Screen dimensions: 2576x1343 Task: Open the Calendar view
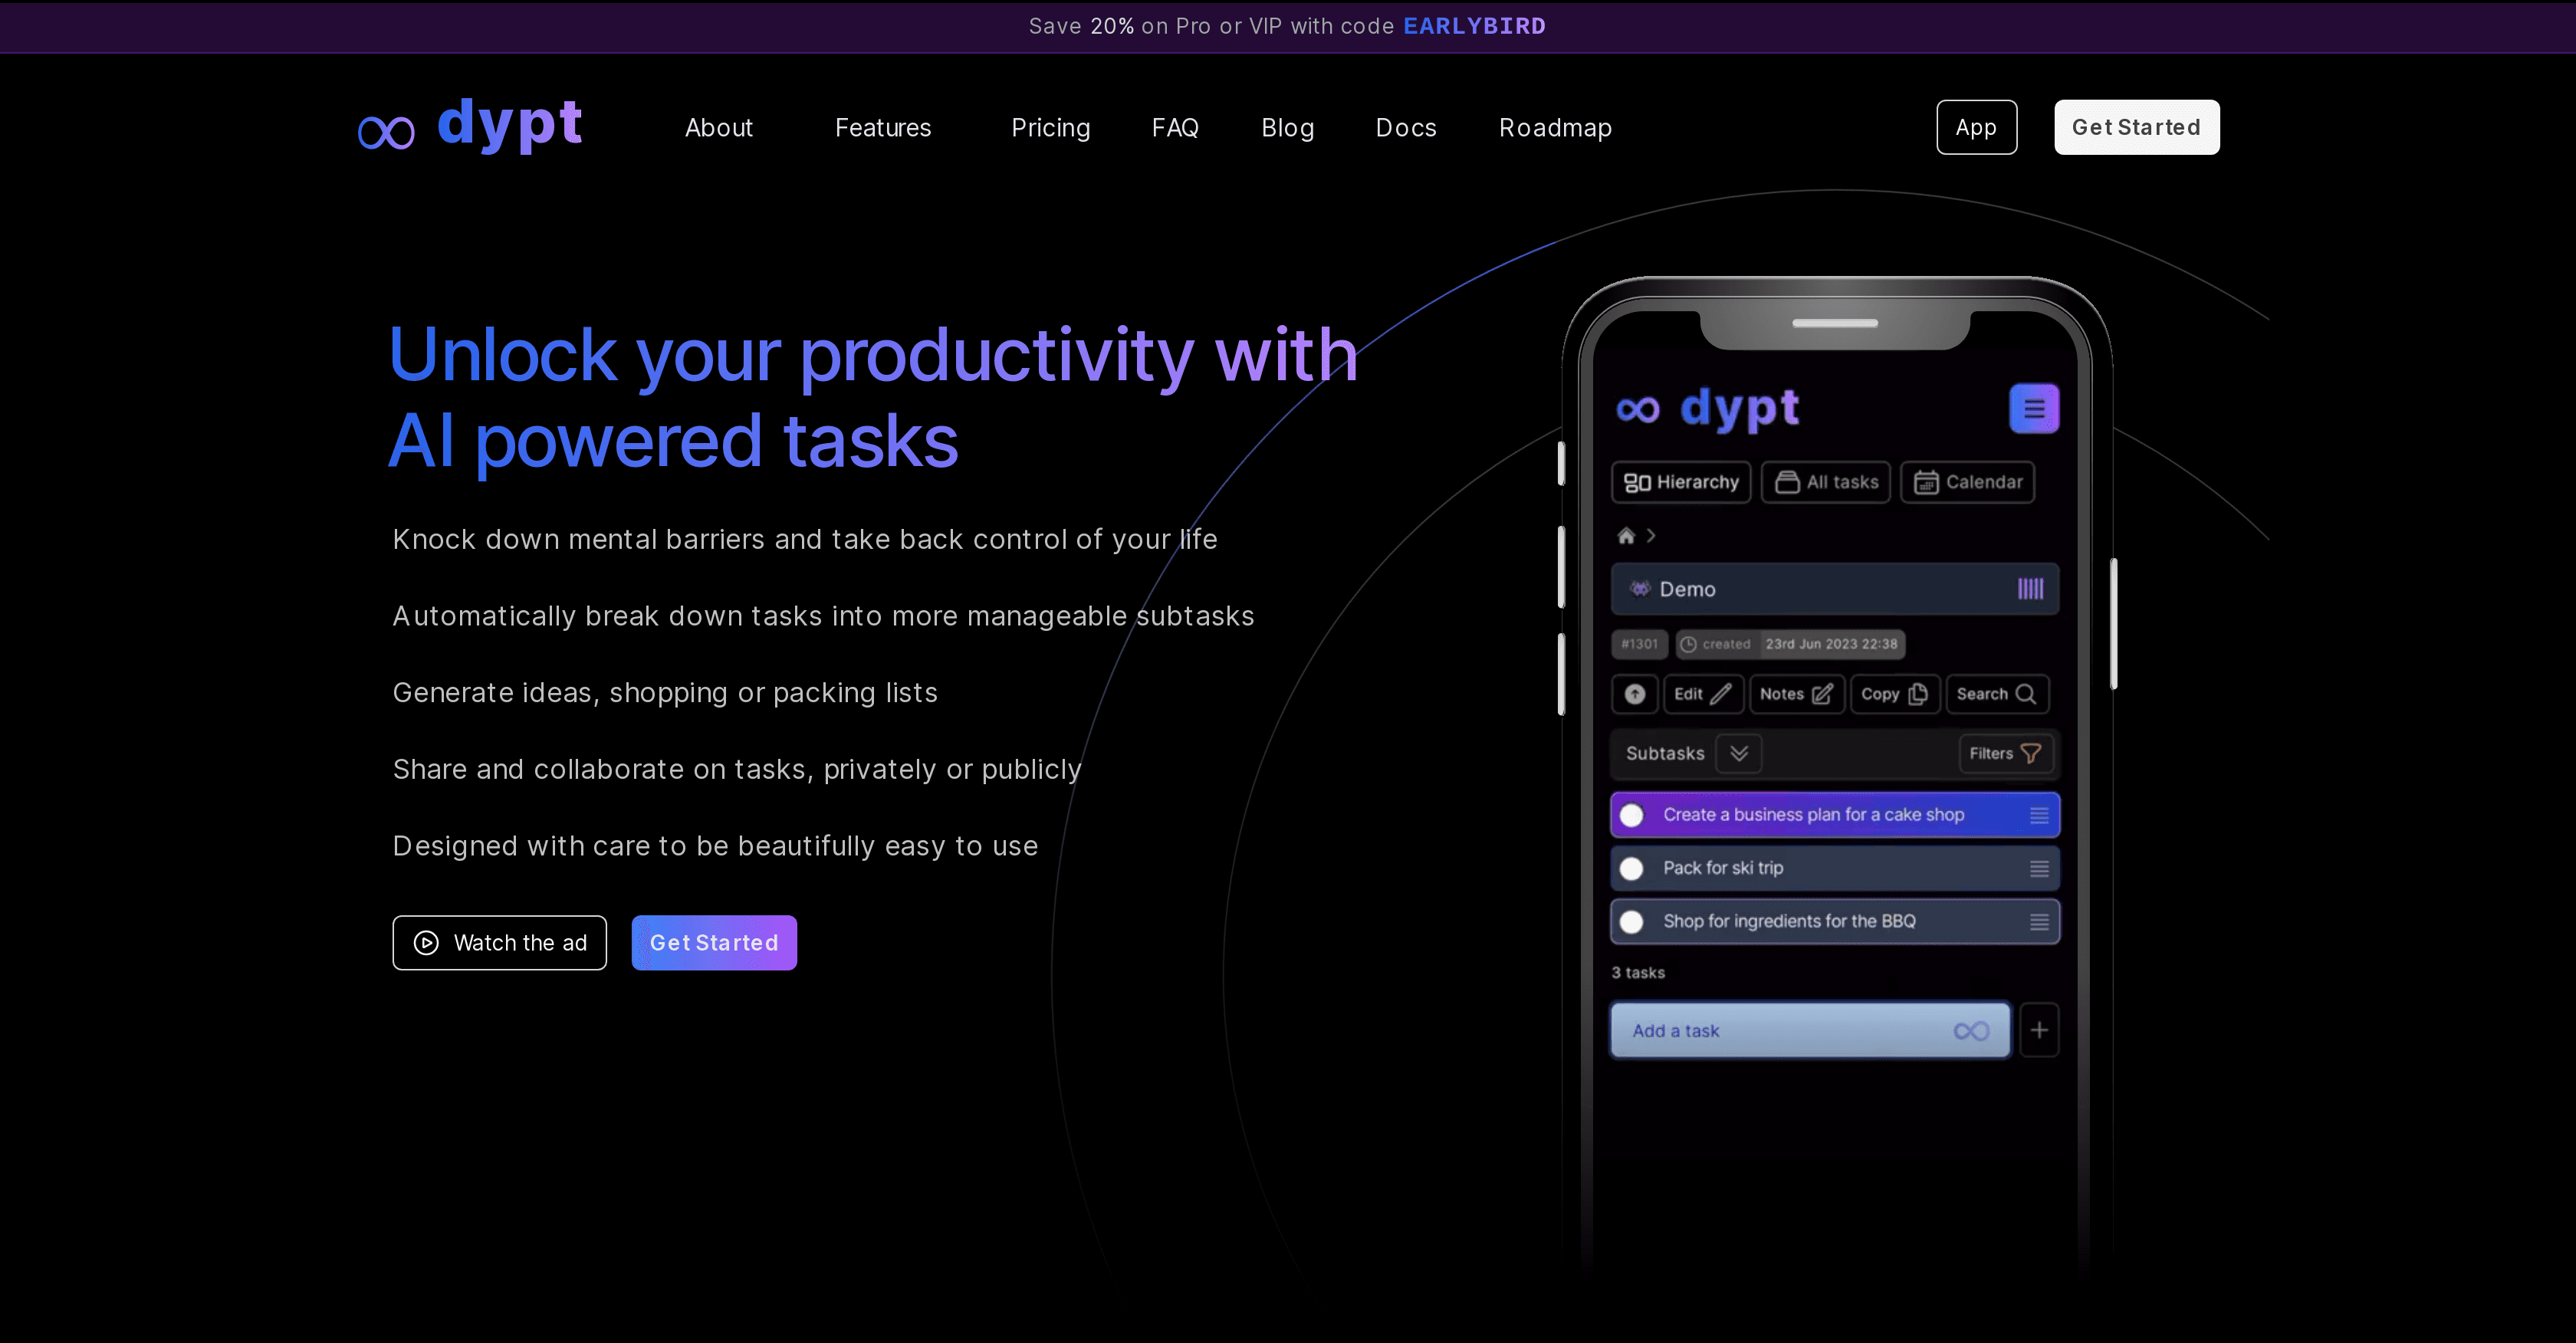click(x=1966, y=482)
